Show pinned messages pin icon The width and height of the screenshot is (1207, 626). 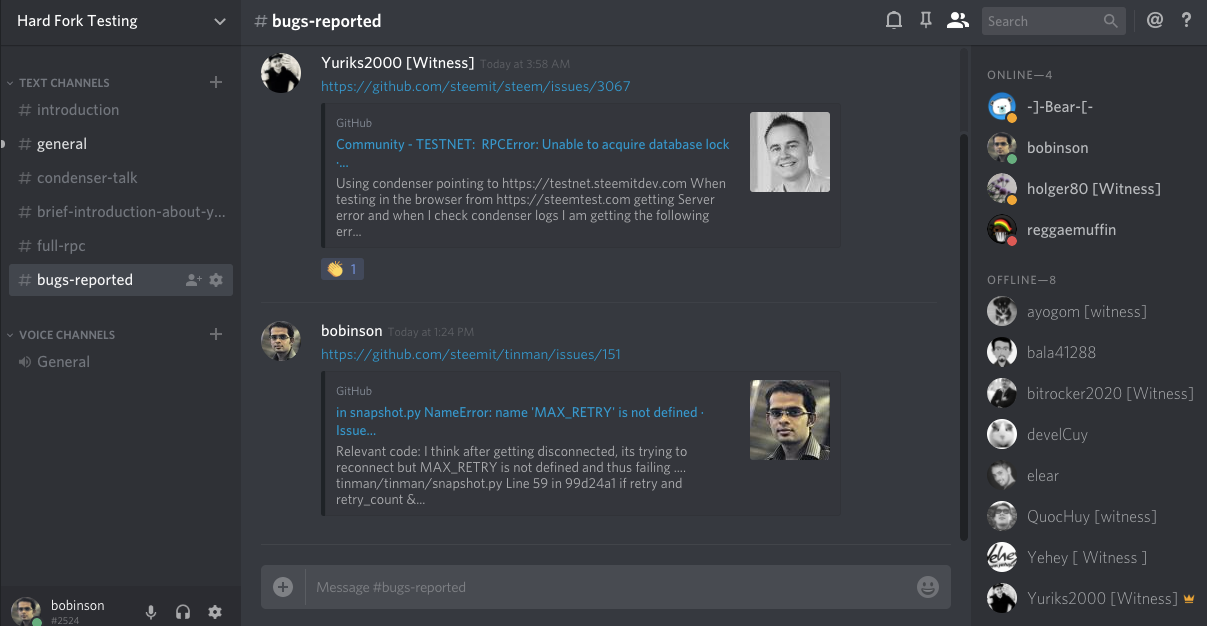pos(926,21)
